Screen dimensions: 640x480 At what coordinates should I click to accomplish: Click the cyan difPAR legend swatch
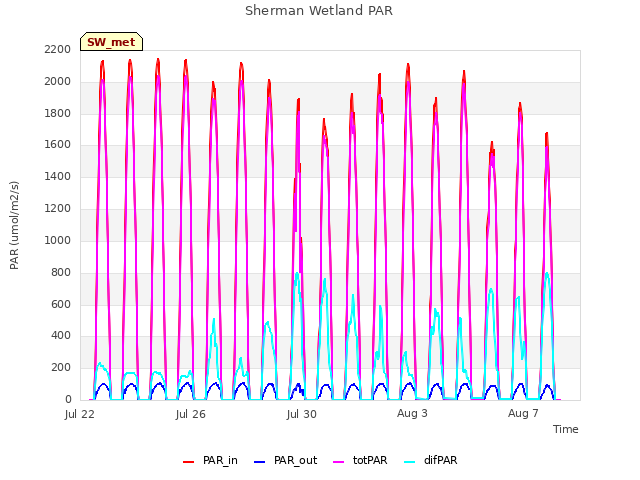[x=409, y=461]
